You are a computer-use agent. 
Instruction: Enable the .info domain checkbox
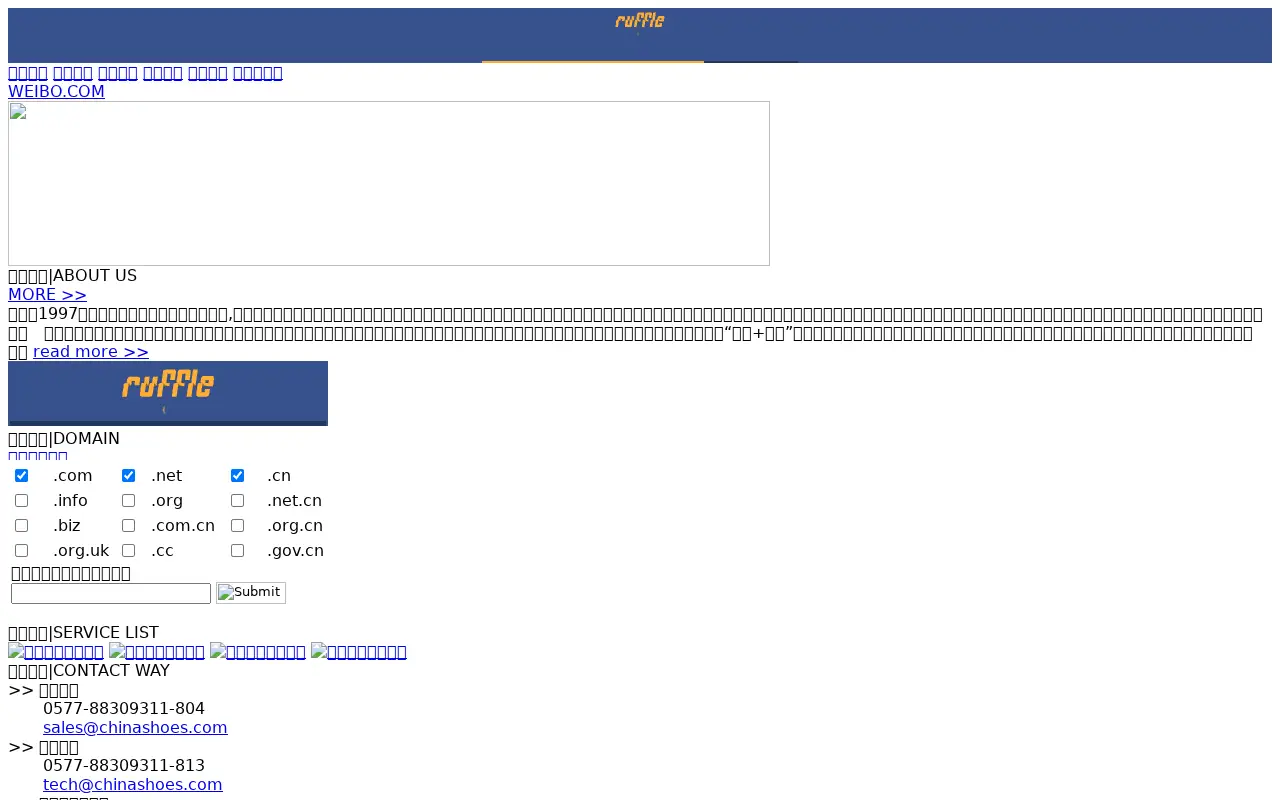(21, 501)
